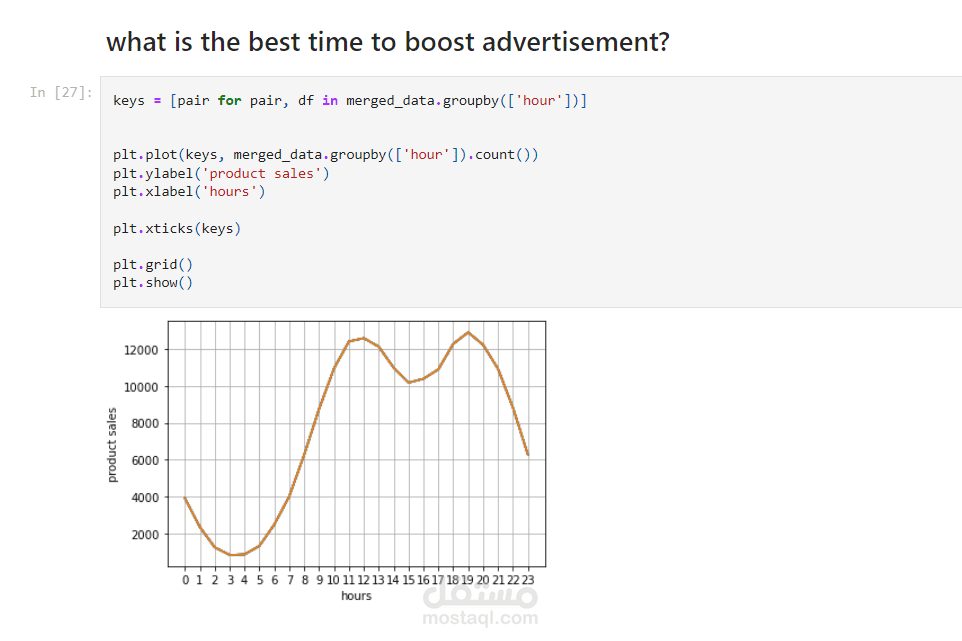This screenshot has width=962, height=641.
Task: Click the line's lowest point near hour 3
Action: coord(230,555)
